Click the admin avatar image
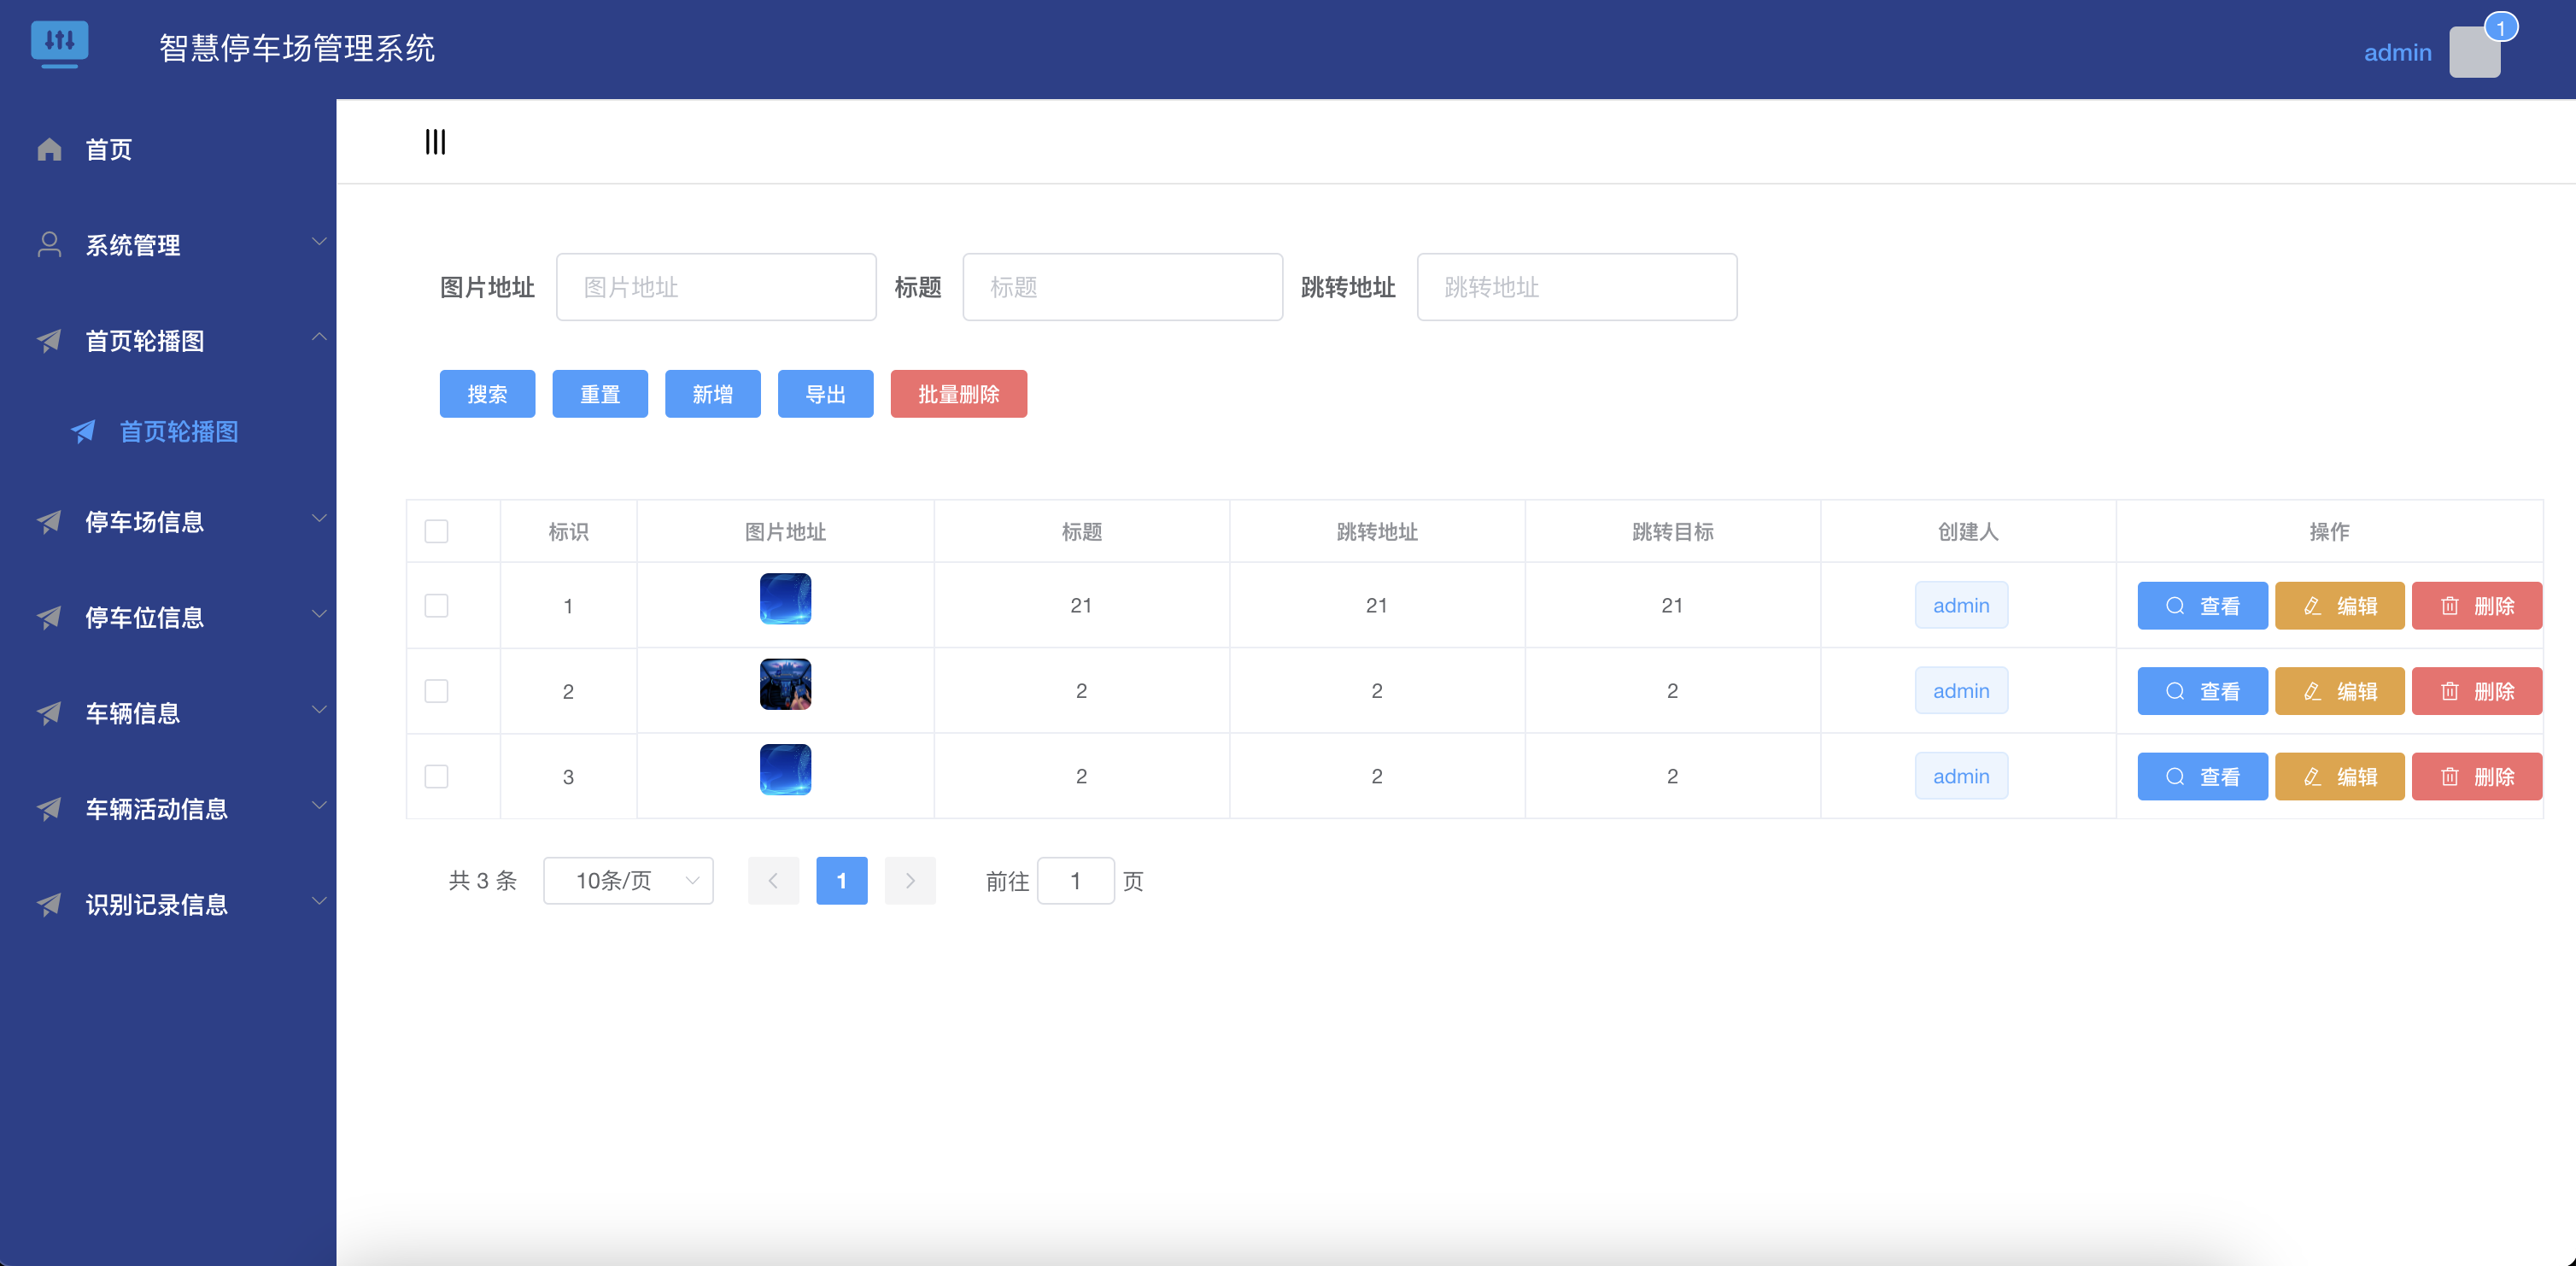This screenshot has height=1266, width=2576. click(2474, 52)
